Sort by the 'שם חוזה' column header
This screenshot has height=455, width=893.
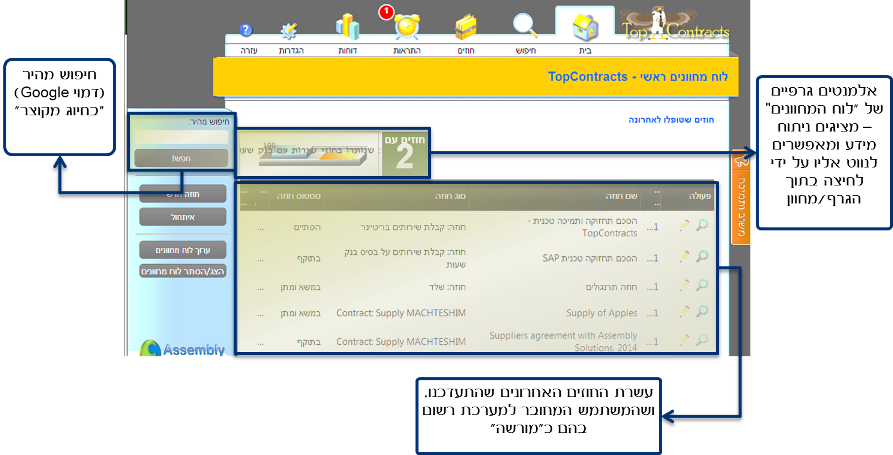(x=621, y=196)
